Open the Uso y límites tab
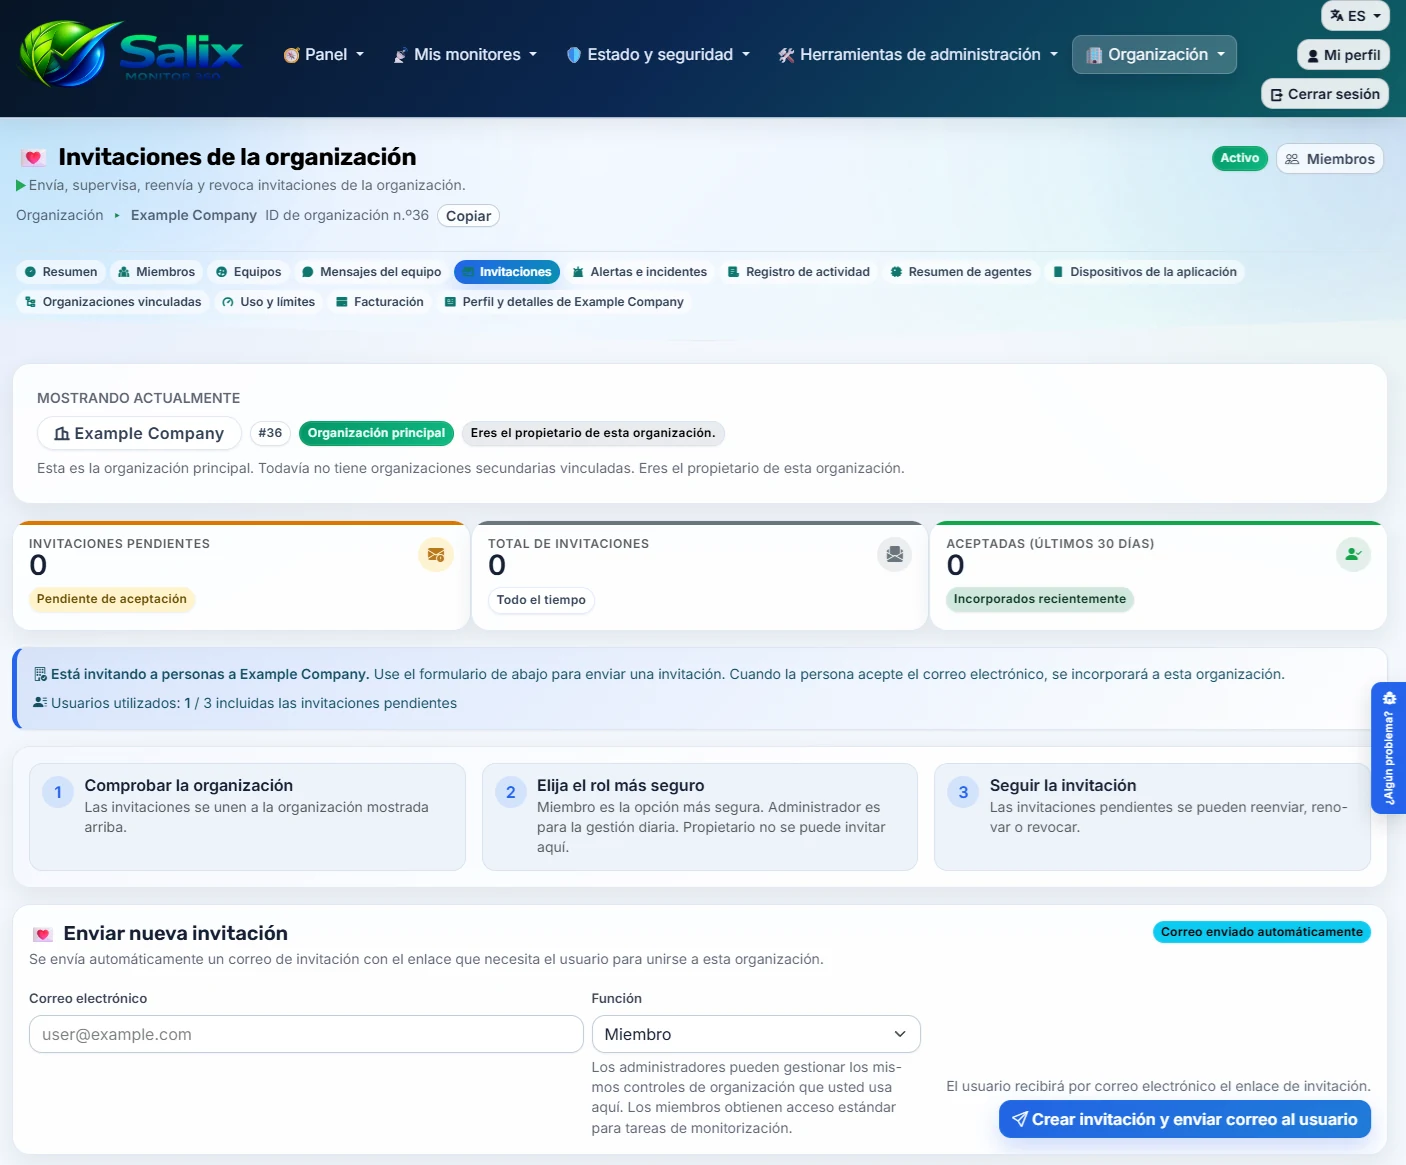Viewport: 1406px width, 1165px height. click(x=269, y=302)
